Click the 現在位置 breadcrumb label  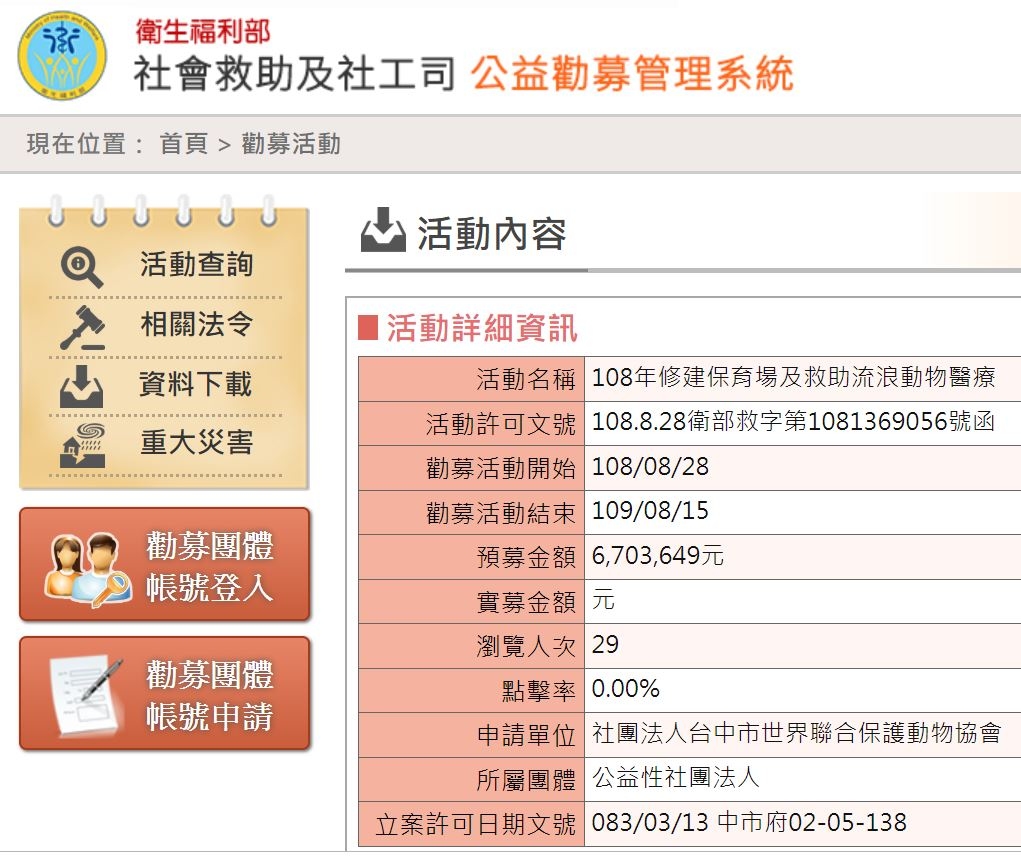click(76, 144)
